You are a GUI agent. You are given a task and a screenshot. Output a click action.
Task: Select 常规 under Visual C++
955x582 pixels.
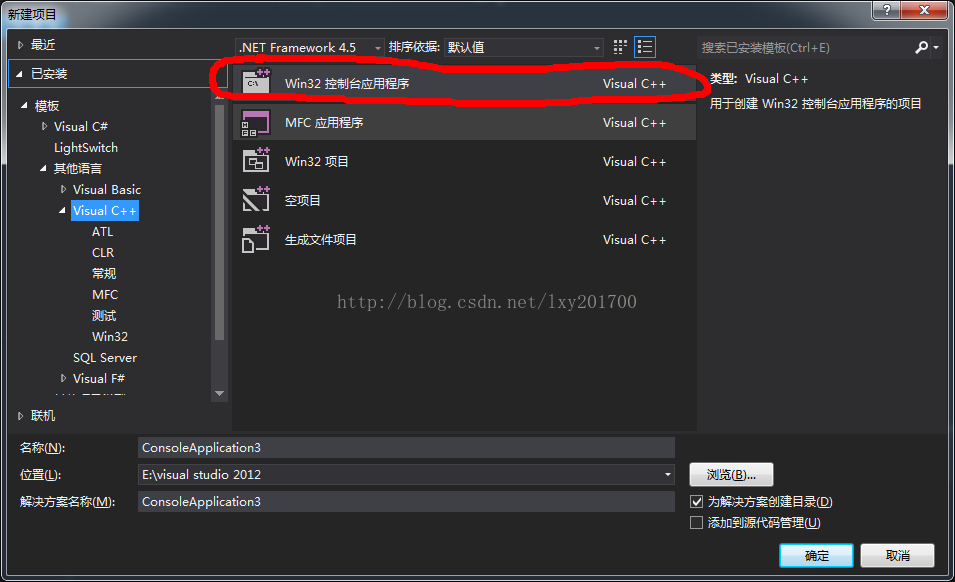[x=104, y=273]
